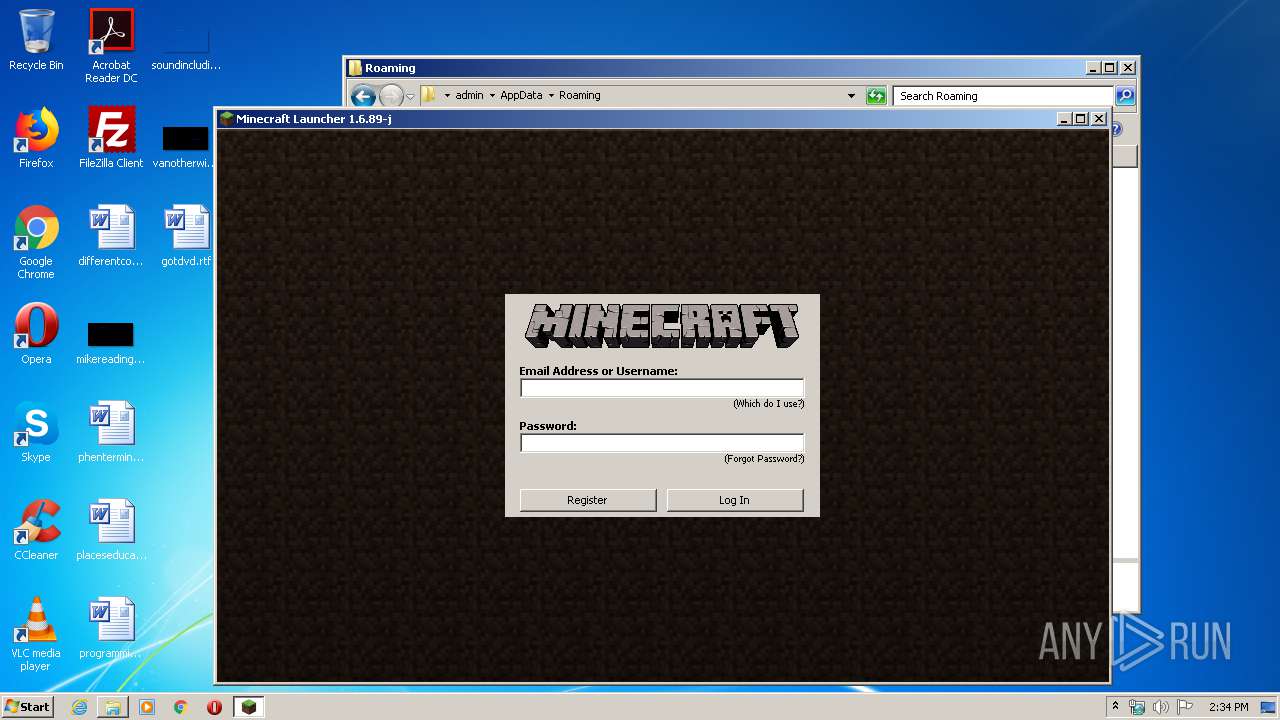Click the Chrome taskbar icon
The image size is (1280, 720).
tap(180, 707)
